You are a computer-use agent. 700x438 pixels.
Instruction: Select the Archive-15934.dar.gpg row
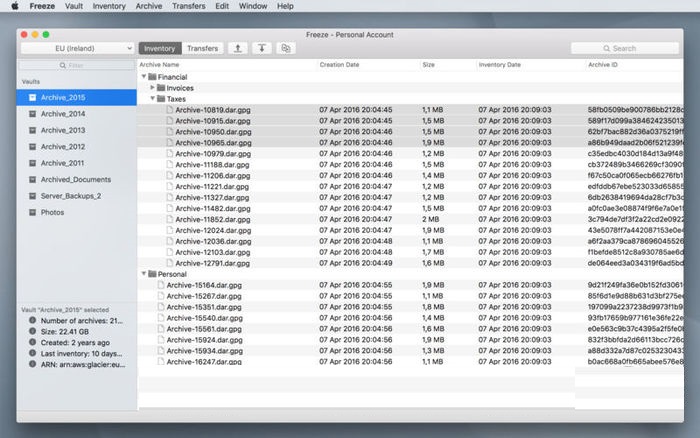(x=410, y=350)
